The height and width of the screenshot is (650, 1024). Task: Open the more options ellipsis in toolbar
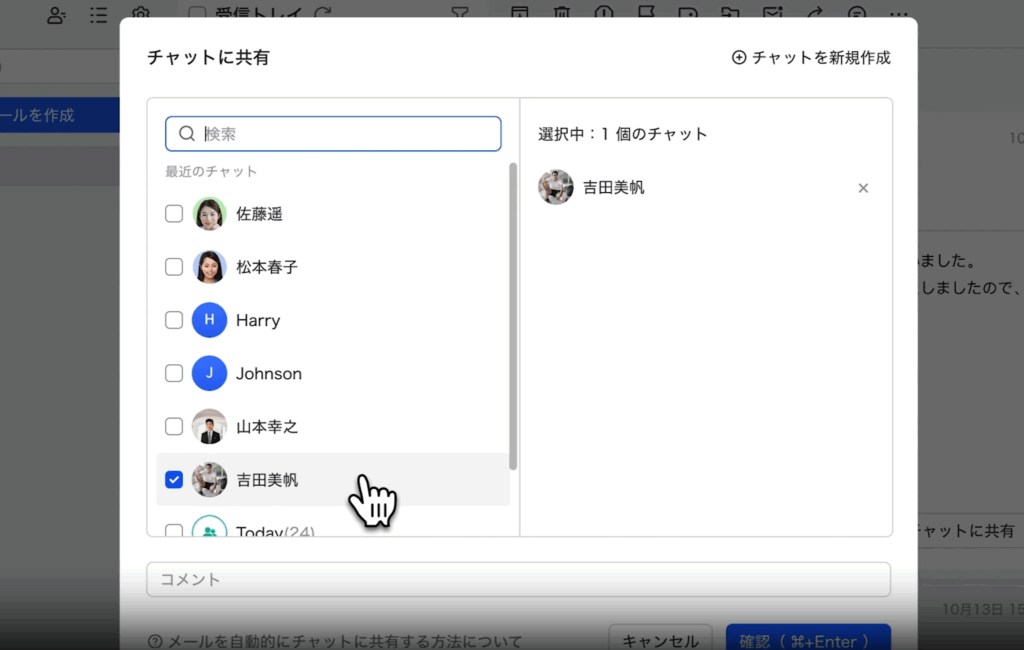tap(899, 13)
